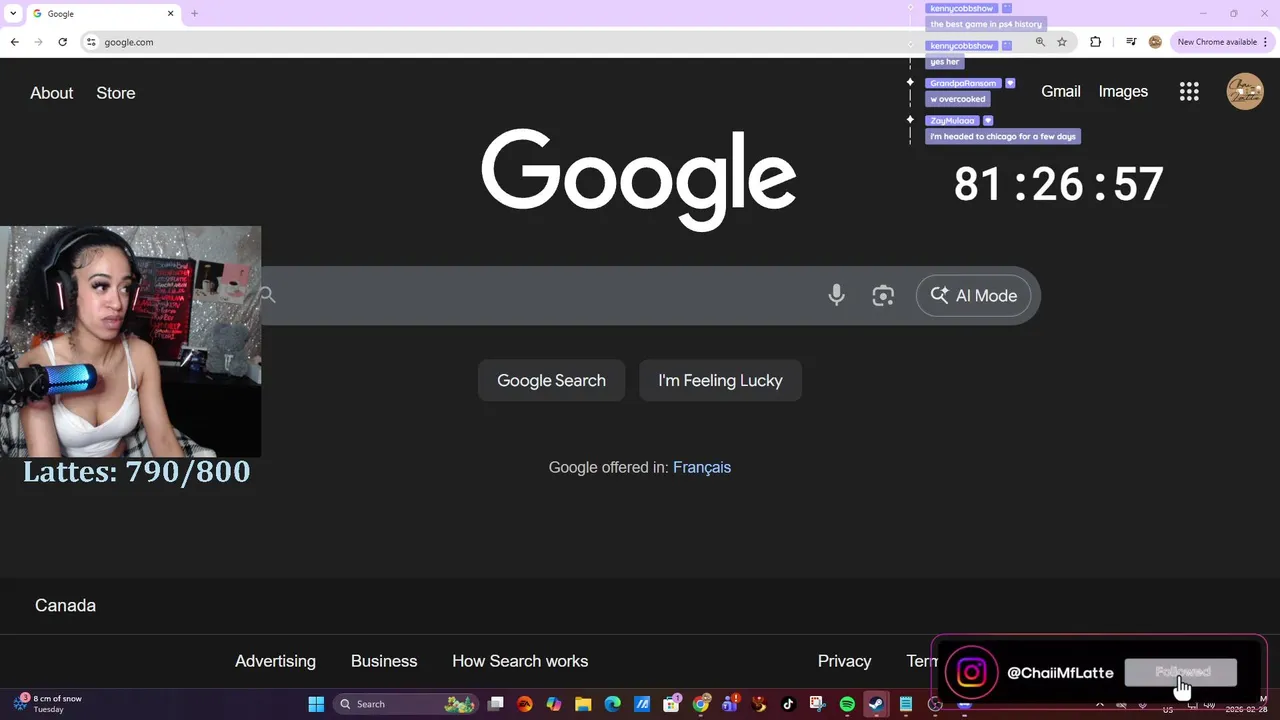Image resolution: width=1280 pixels, height=720 pixels.
Task: Reload the google.com page
Action: pyautogui.click(x=62, y=42)
